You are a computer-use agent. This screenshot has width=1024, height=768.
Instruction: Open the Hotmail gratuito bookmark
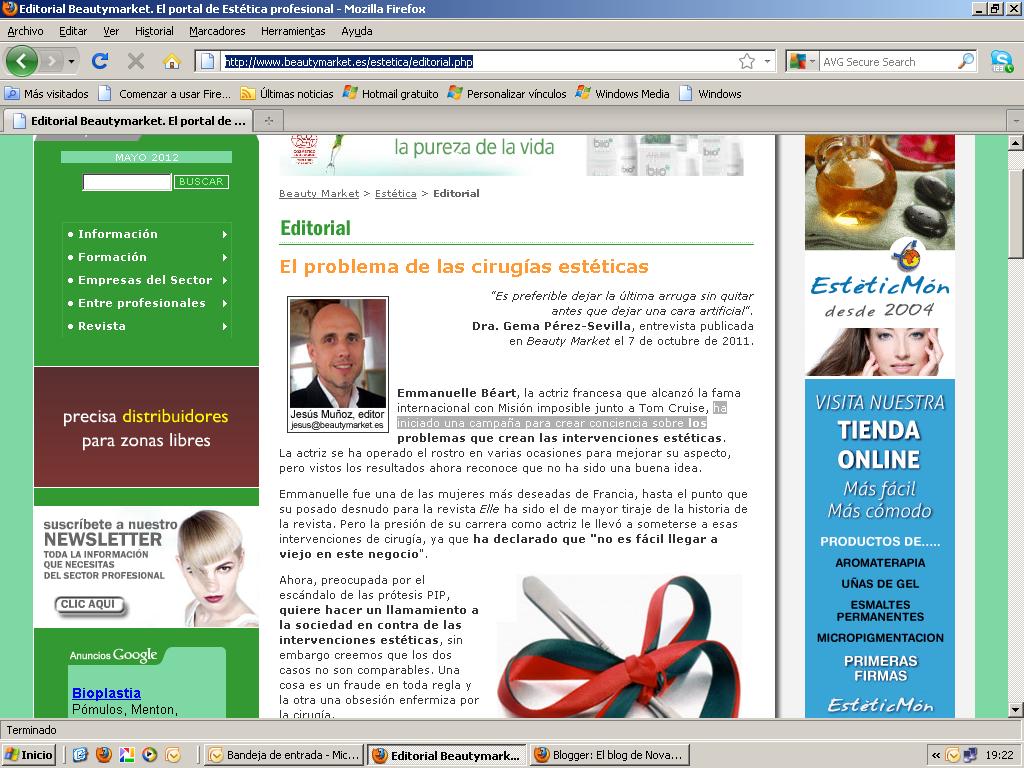391,93
